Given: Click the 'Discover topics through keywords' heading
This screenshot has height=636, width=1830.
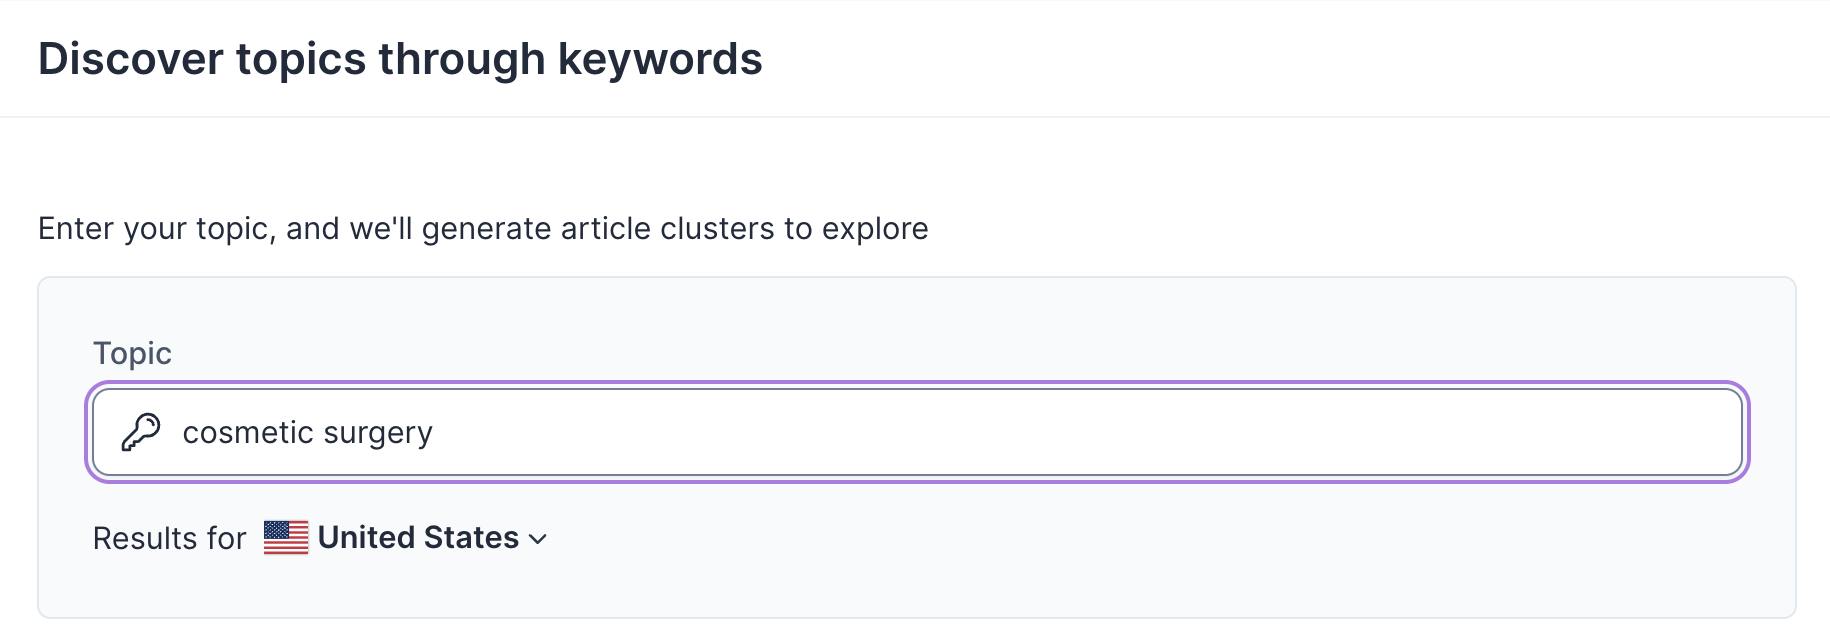Looking at the screenshot, I should click(400, 59).
